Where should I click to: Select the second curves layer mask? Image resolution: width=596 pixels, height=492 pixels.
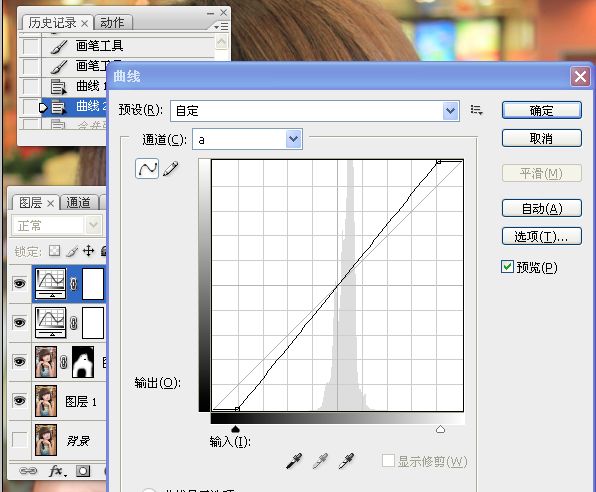pos(93,323)
